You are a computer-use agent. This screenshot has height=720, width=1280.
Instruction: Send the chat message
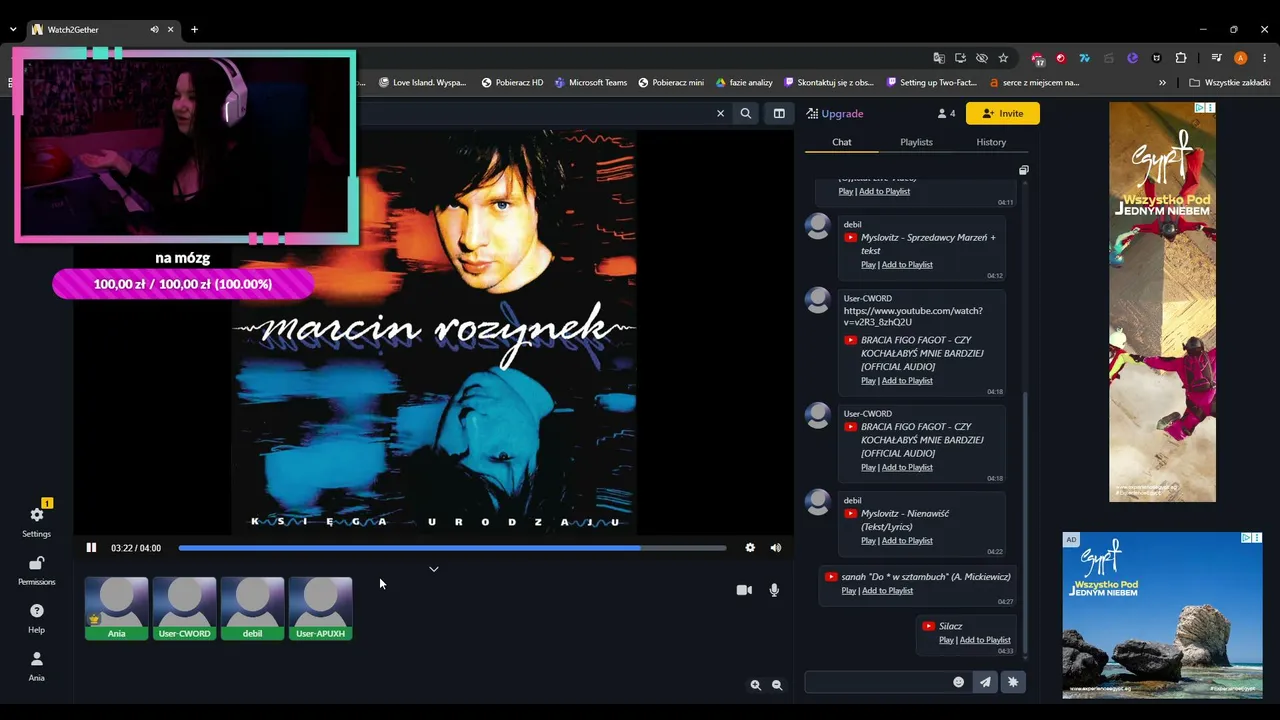point(985,682)
